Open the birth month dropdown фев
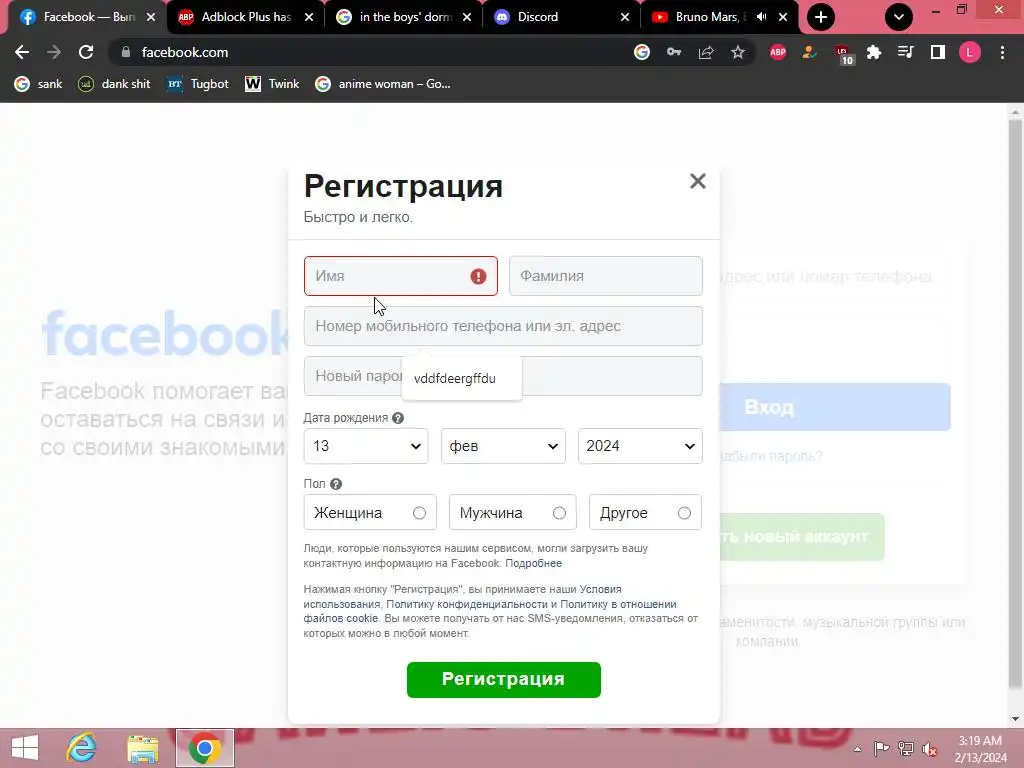The image size is (1024, 768). pyautogui.click(x=503, y=446)
